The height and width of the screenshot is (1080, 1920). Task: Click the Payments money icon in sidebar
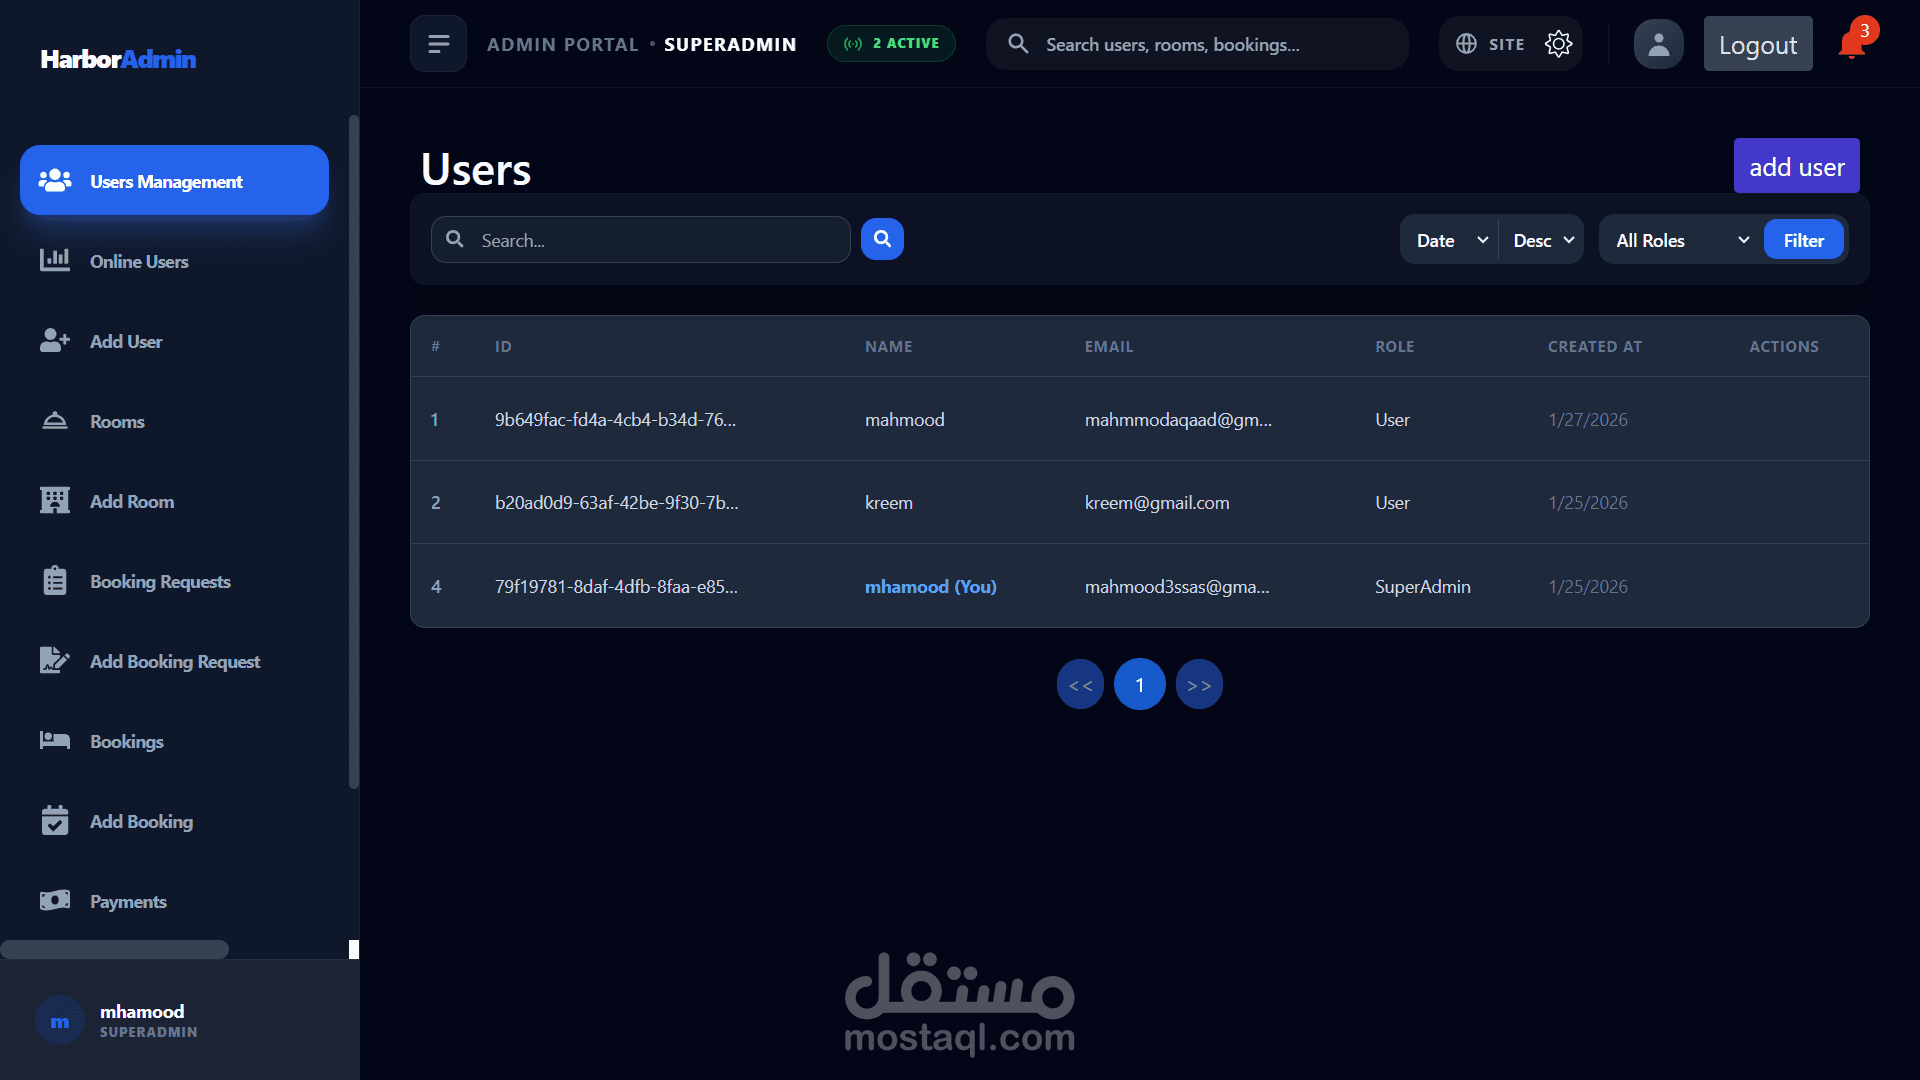(55, 901)
